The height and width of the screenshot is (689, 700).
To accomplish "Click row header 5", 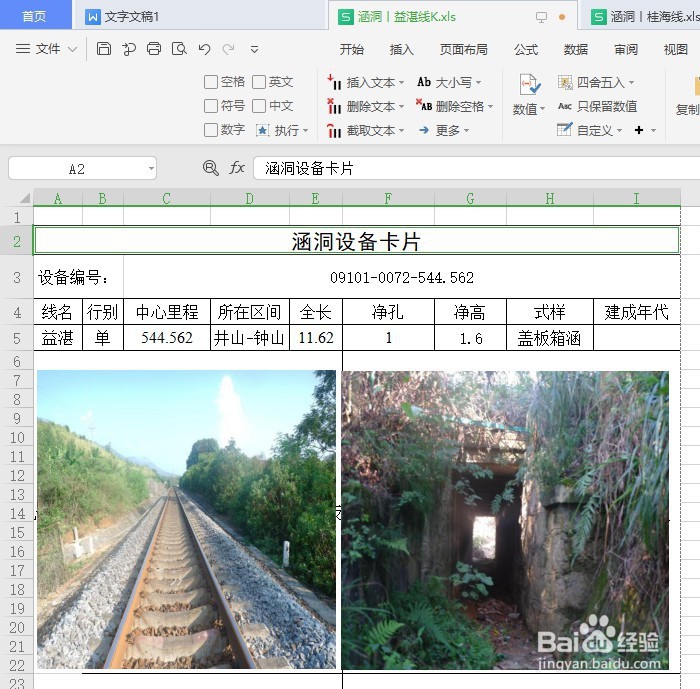I will pyautogui.click(x=17, y=338).
